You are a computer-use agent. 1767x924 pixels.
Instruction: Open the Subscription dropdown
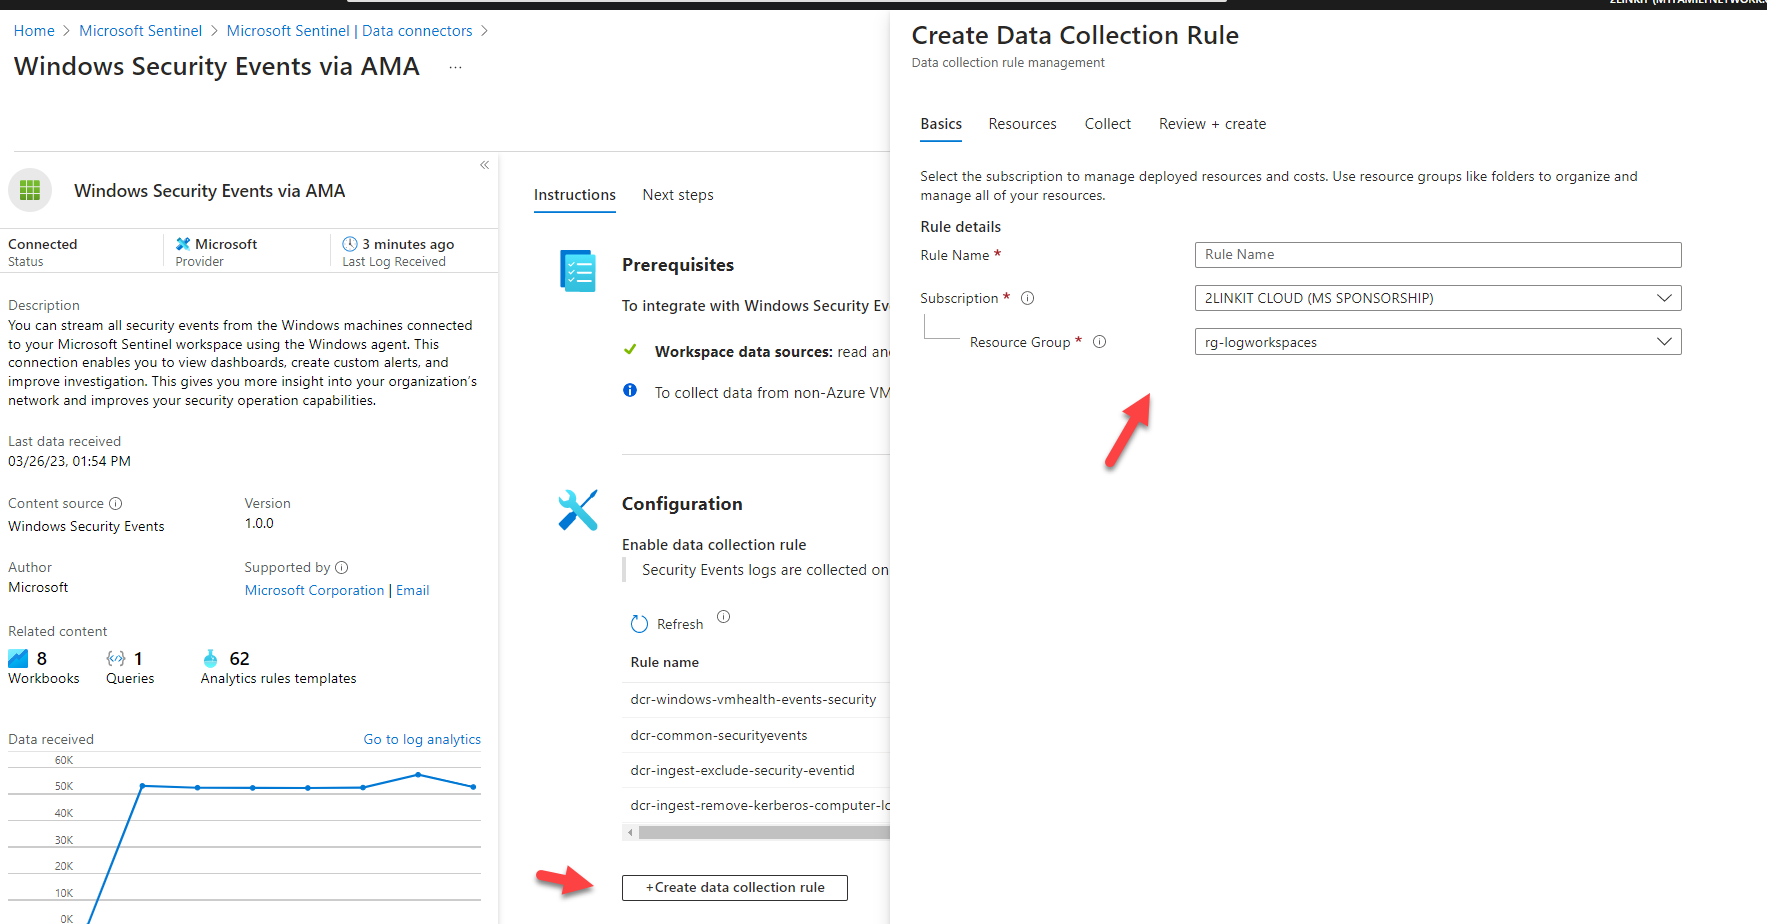point(1663,297)
